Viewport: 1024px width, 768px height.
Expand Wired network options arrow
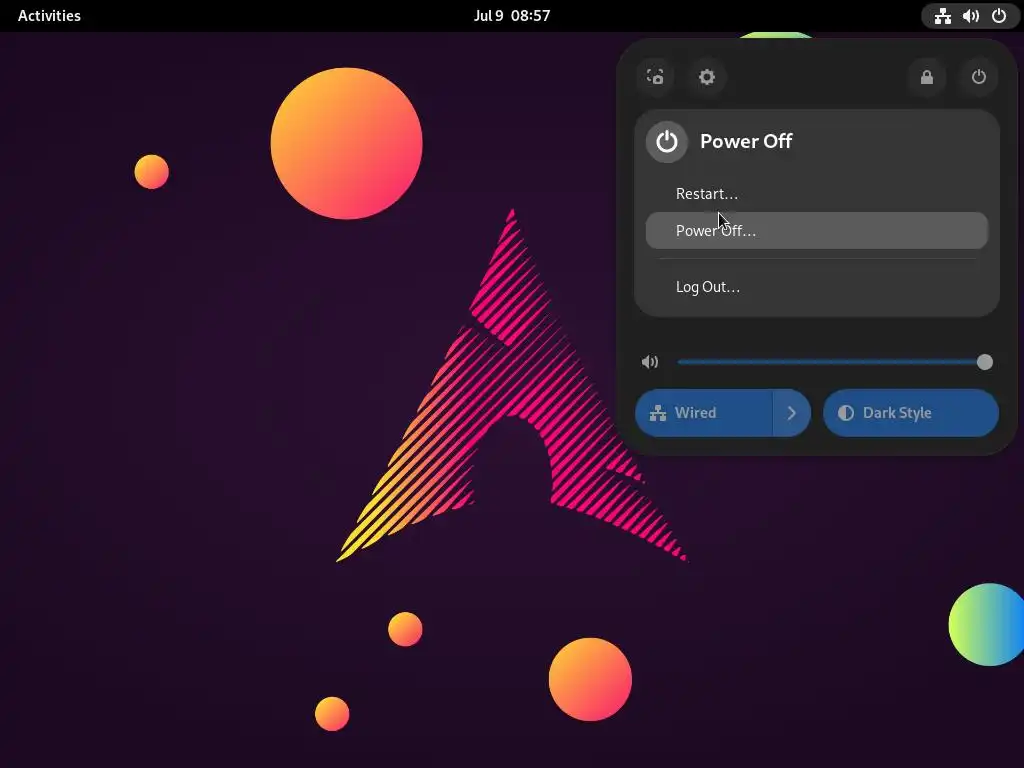click(x=792, y=413)
